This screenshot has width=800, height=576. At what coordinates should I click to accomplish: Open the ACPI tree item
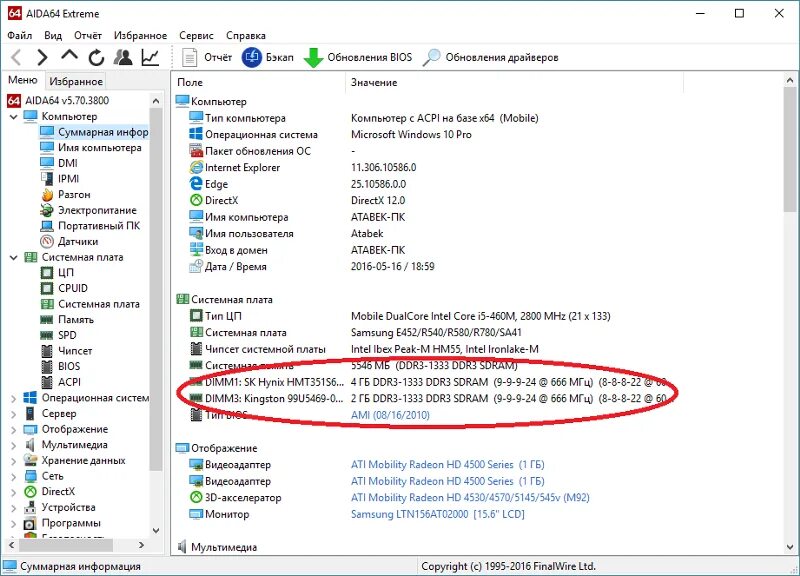click(61, 382)
